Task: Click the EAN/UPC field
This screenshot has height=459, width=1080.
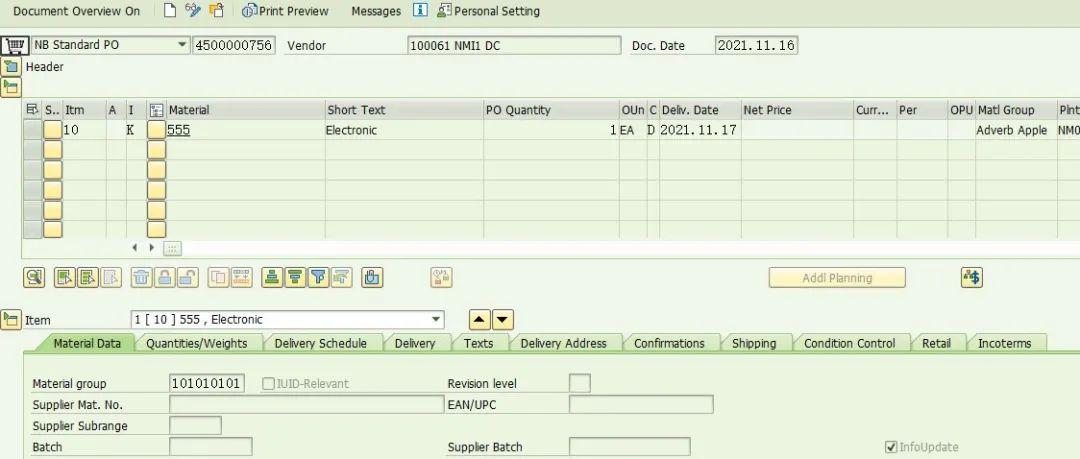Action: click(641, 405)
